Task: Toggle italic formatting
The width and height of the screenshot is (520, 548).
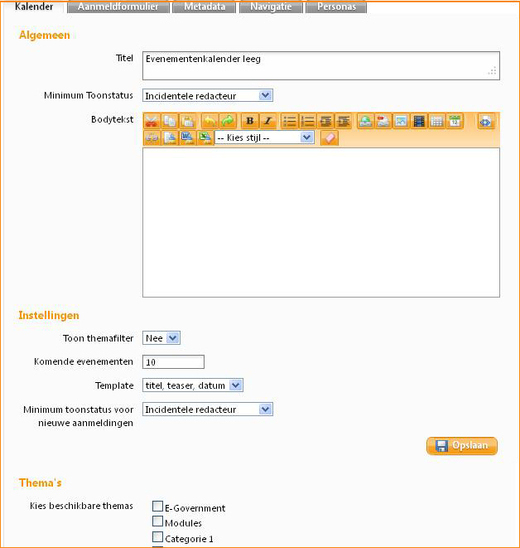Action: [268, 121]
